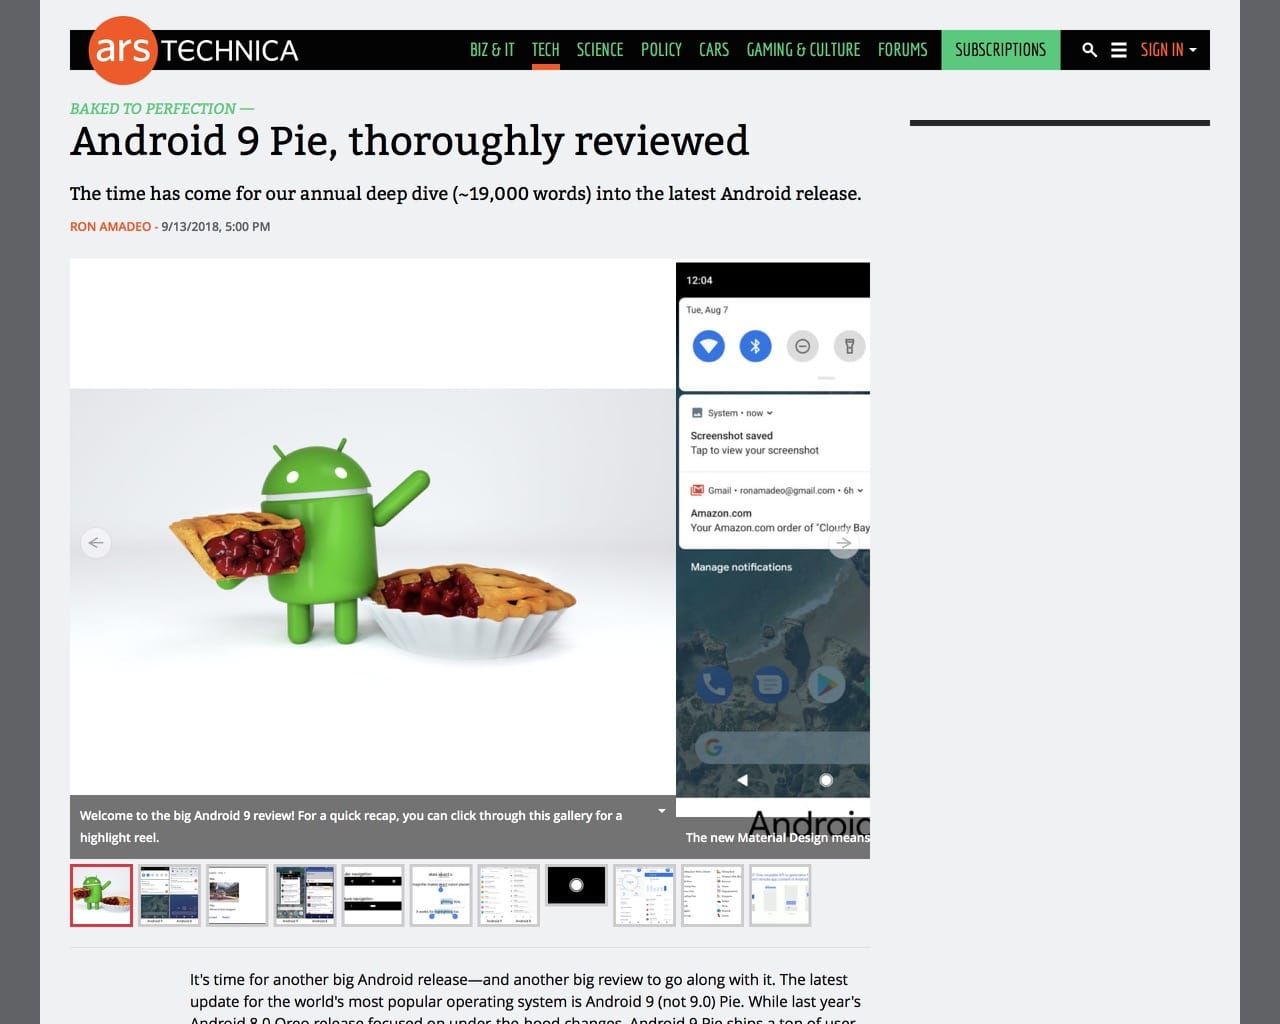1280x1024 pixels.
Task: Select the seventh gallery thumbnail
Action: pyautogui.click(x=509, y=895)
